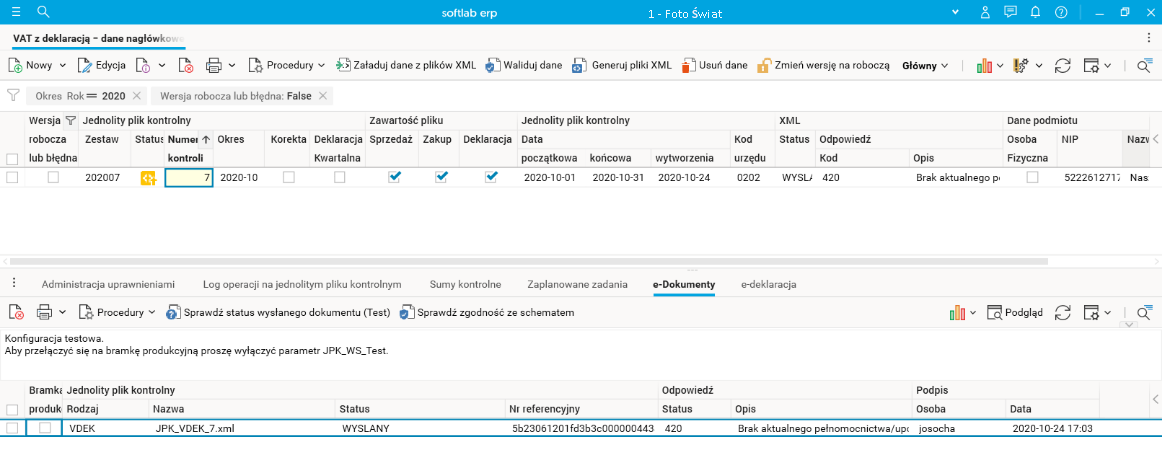Toggle the Osoba Fizyczna checkbox in the row
The height and width of the screenshot is (469, 1162).
1032,177
